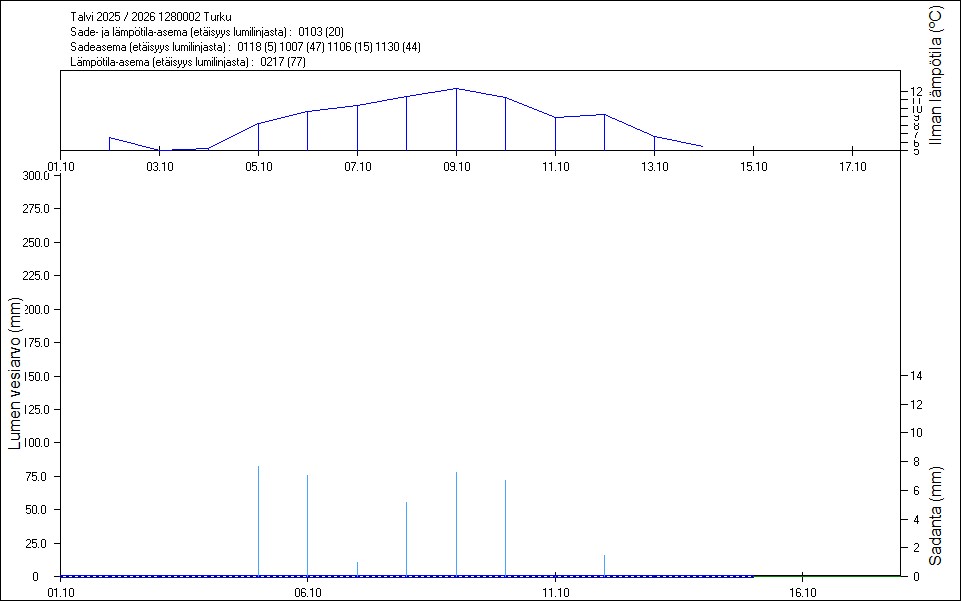This screenshot has width=961, height=601.
Task: Click the 17.10 date on the temperature axis
Action: (851, 166)
